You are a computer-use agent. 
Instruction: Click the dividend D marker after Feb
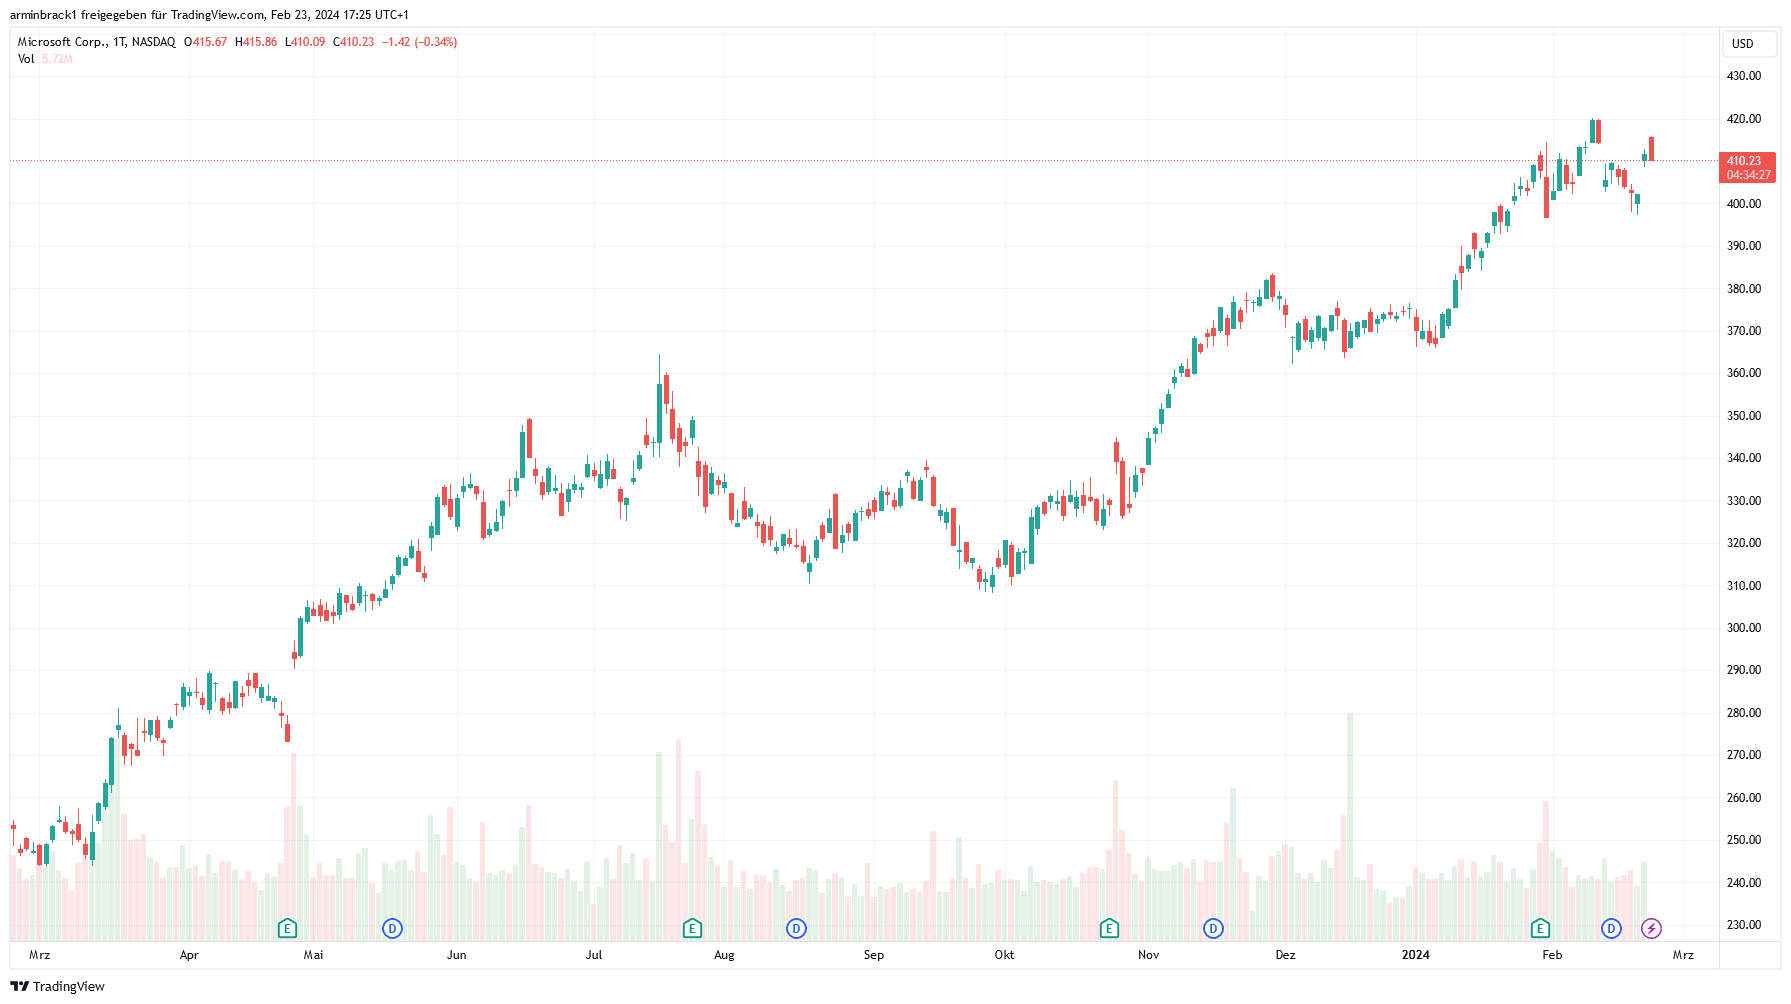coord(1611,929)
